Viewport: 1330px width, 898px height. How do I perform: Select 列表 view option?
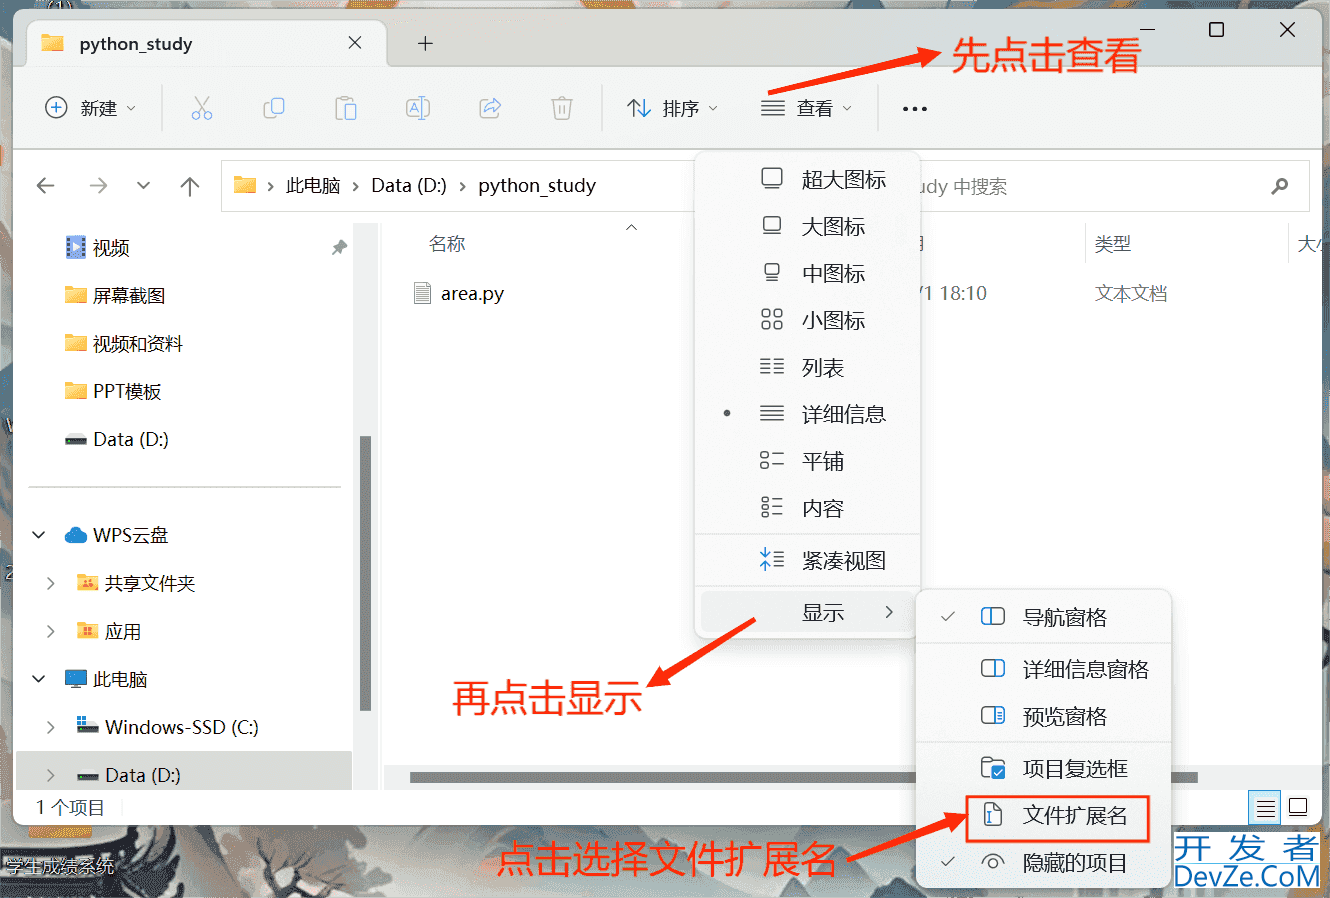(807, 368)
